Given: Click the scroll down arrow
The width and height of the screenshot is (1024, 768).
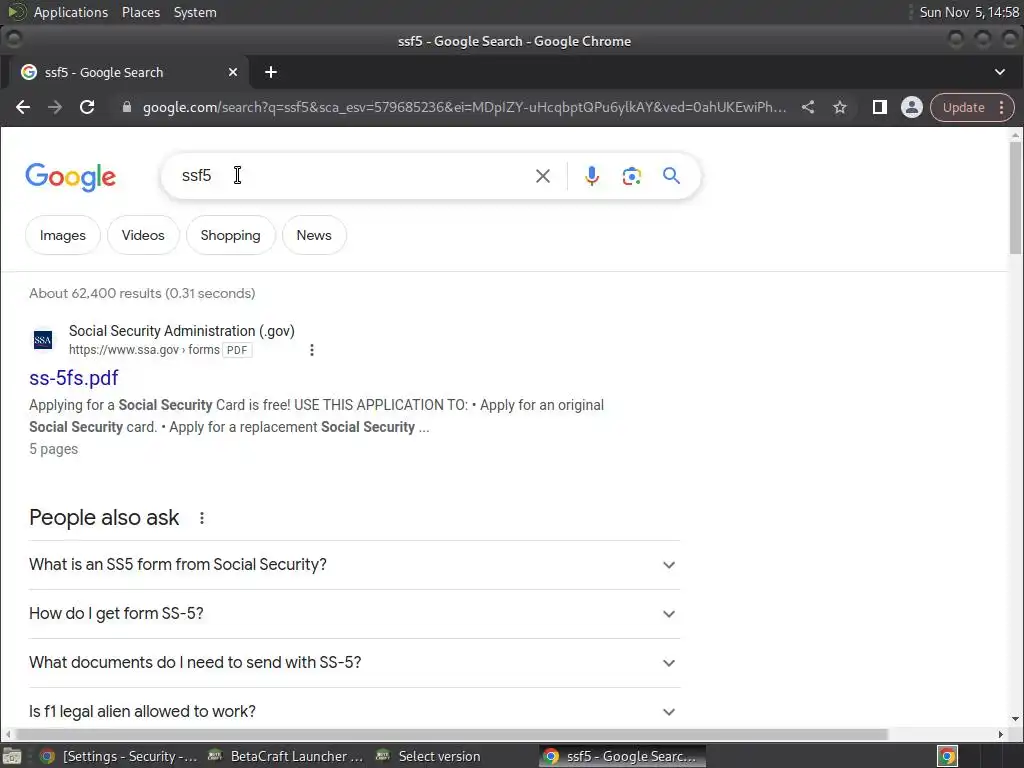Looking at the screenshot, I should 1015,719.
